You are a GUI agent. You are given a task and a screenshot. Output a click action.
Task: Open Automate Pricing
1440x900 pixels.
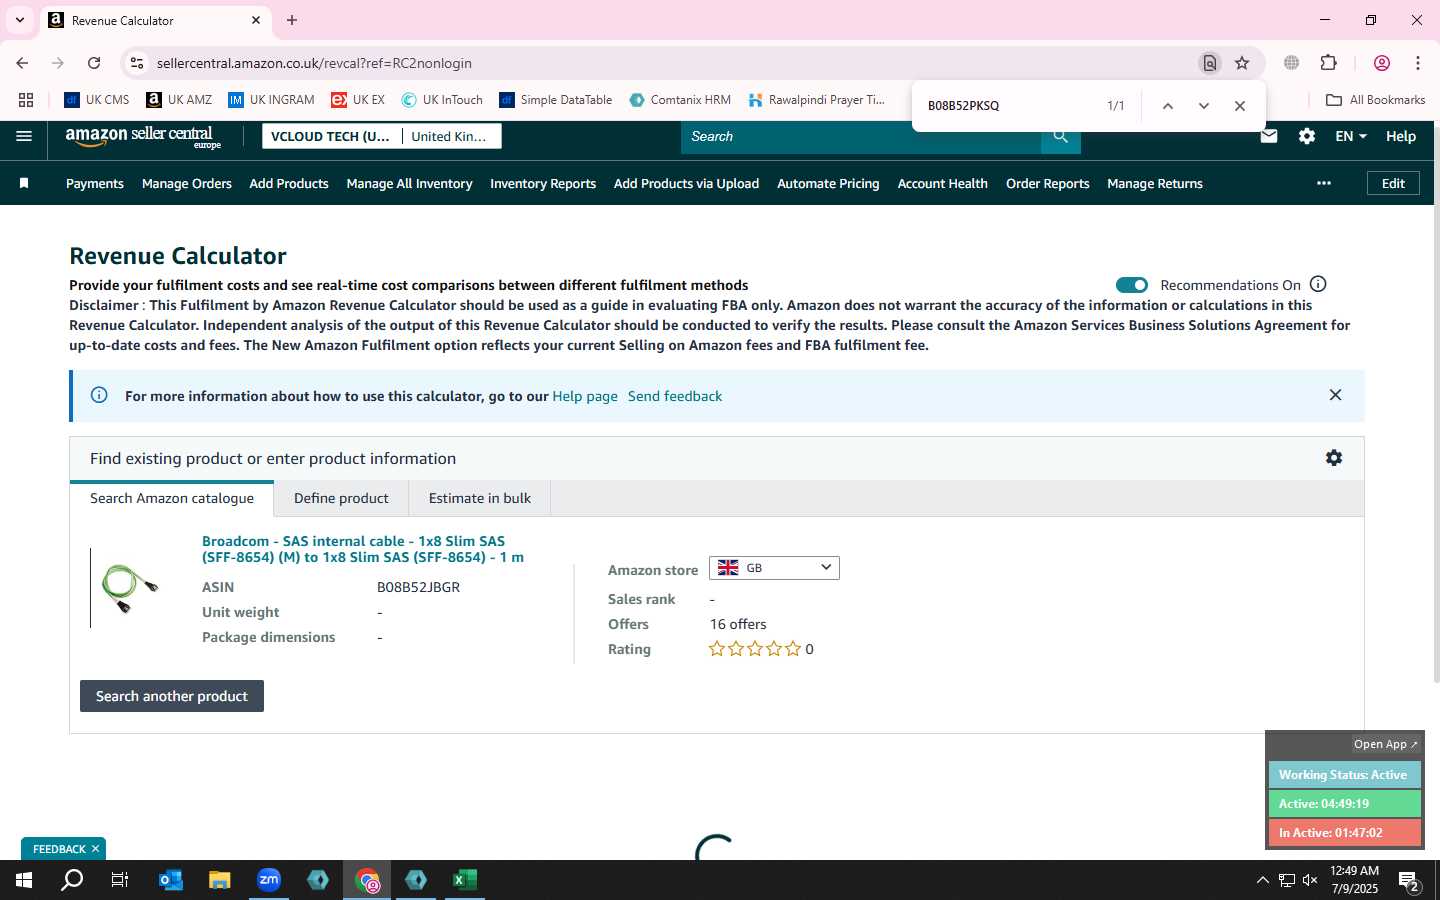(x=828, y=183)
